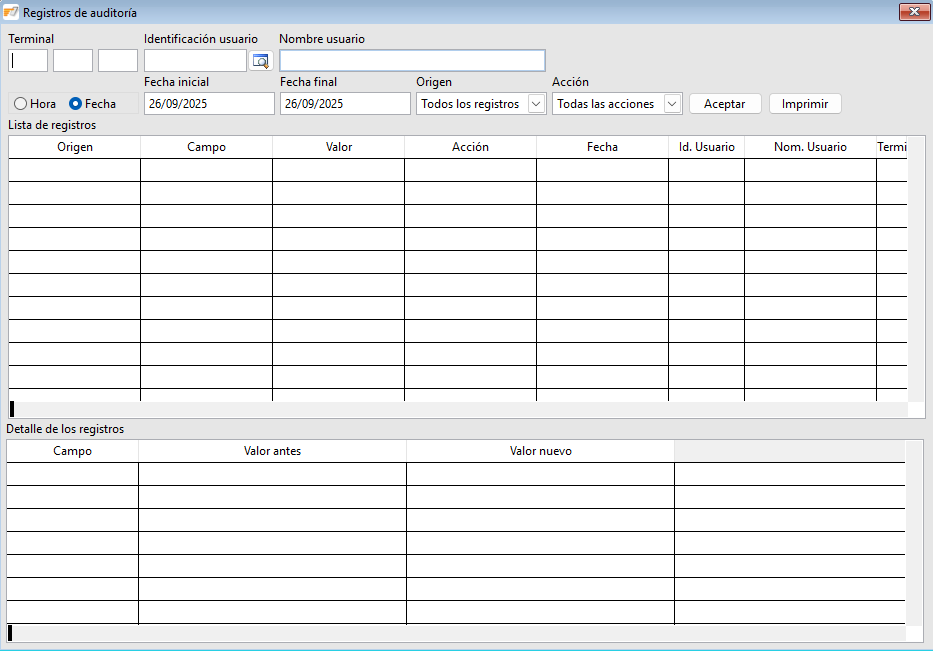Screen dimensions: 933x651
Task: Click the Valor nuevo column header
Action: 540,451
